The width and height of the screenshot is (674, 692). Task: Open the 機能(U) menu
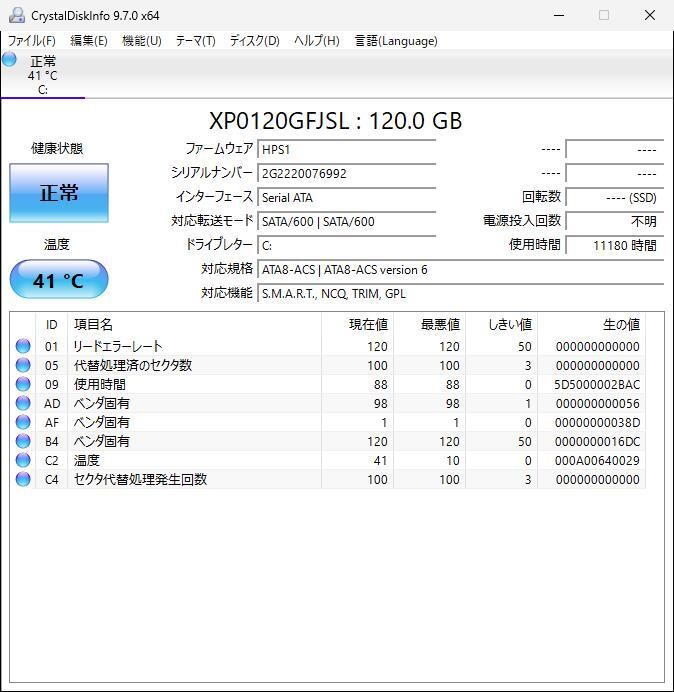142,41
